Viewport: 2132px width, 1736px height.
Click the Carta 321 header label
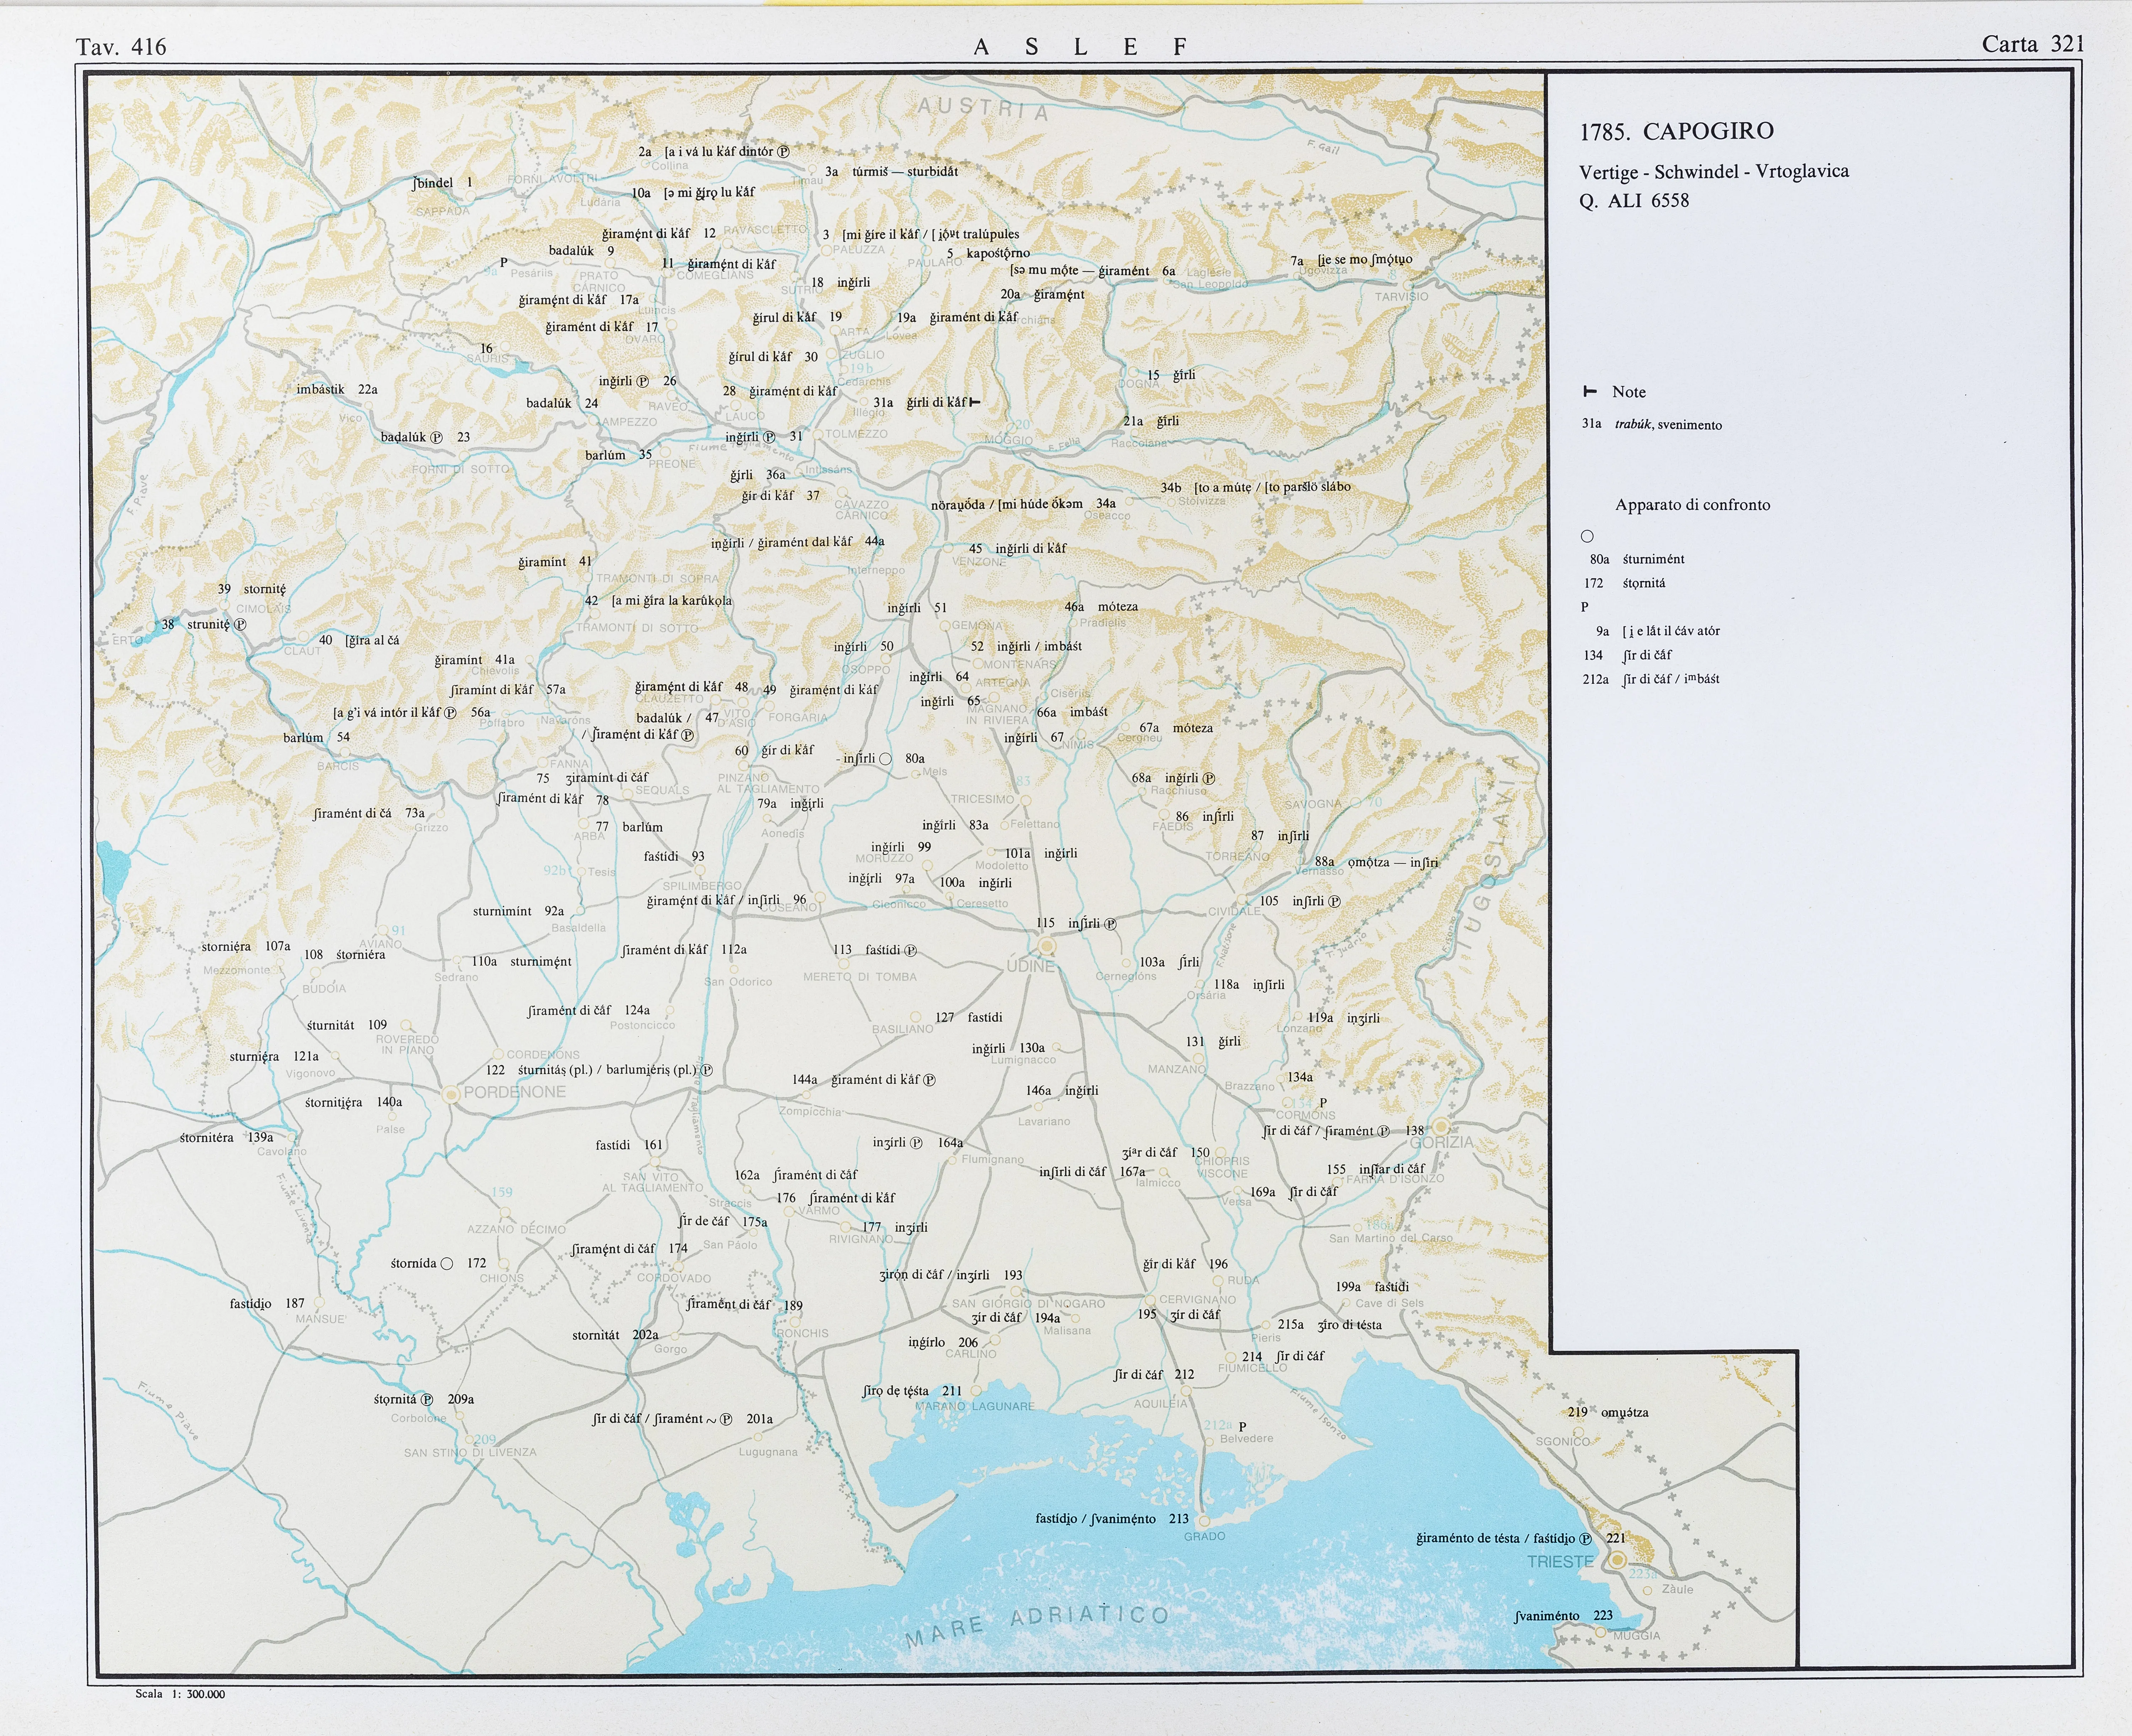coord(2032,44)
